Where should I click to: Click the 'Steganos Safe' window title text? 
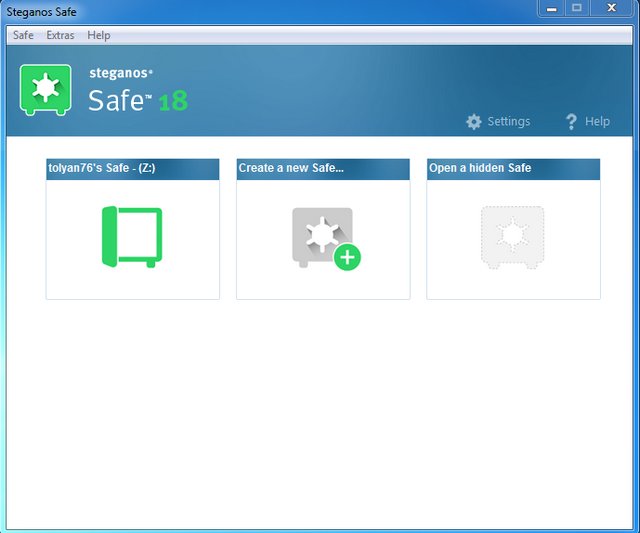pyautogui.click(x=41, y=12)
